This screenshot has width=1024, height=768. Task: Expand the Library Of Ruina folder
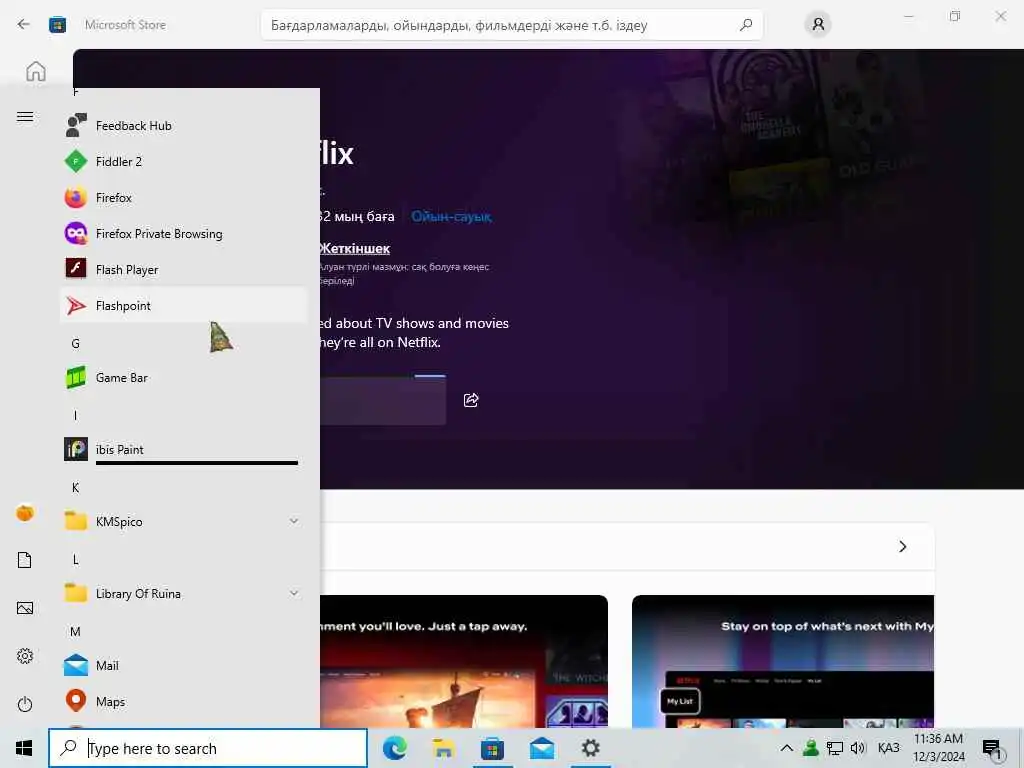point(183,593)
